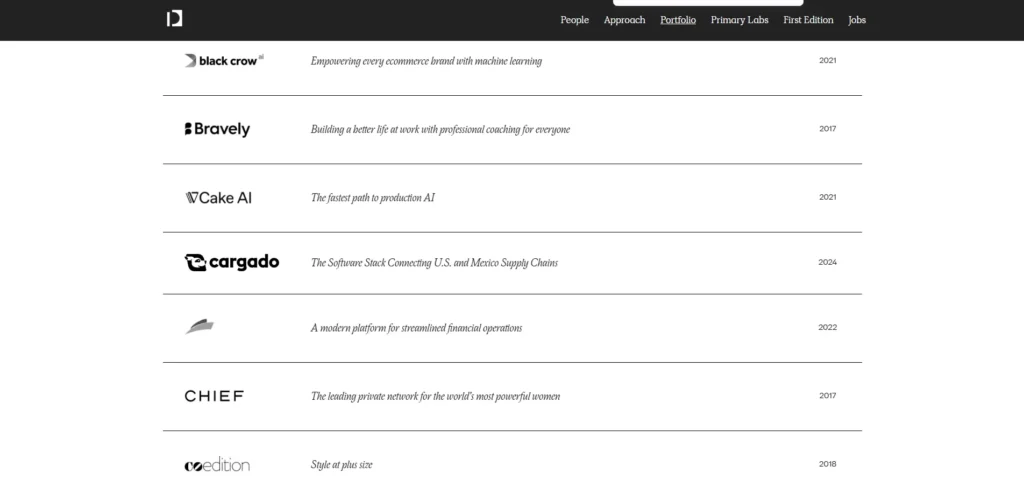Open the Cake AI logo link
Viewport: 1024px width, 487px height.
(x=218, y=198)
